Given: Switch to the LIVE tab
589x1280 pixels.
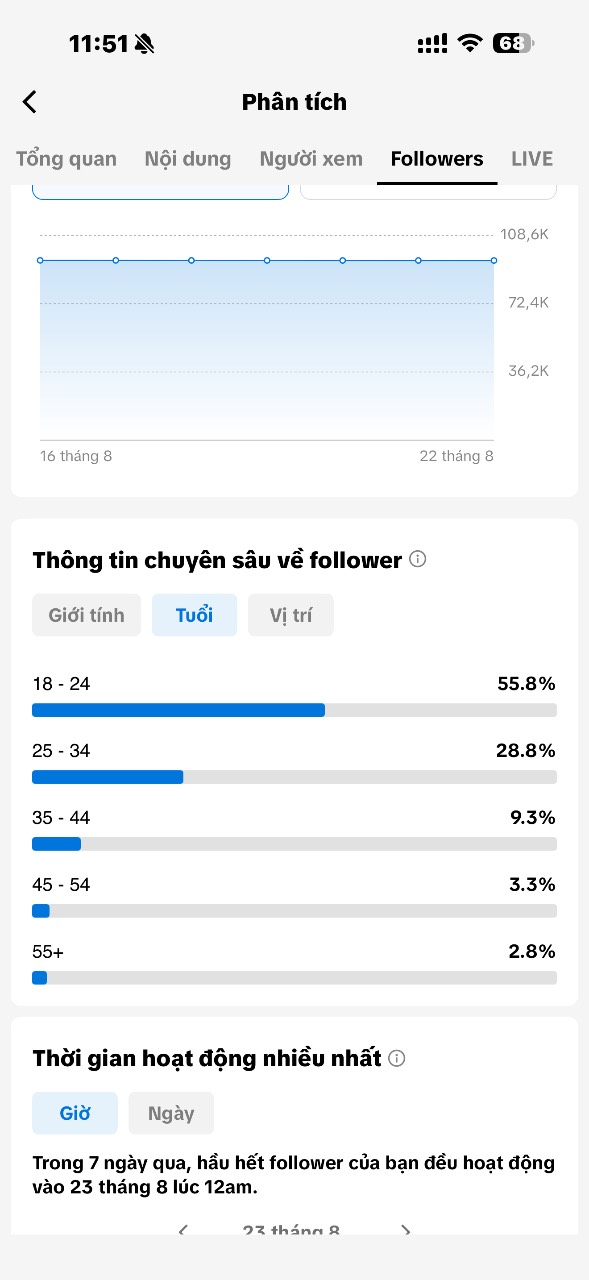Looking at the screenshot, I should 532,159.
